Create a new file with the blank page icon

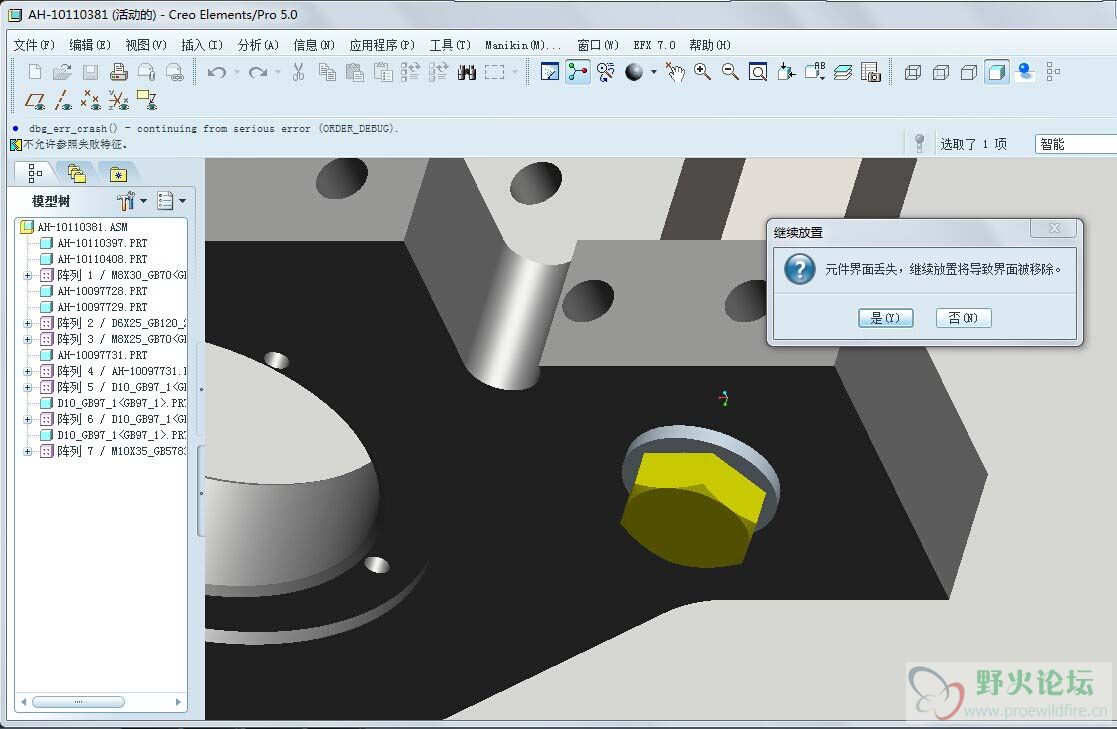(34, 72)
